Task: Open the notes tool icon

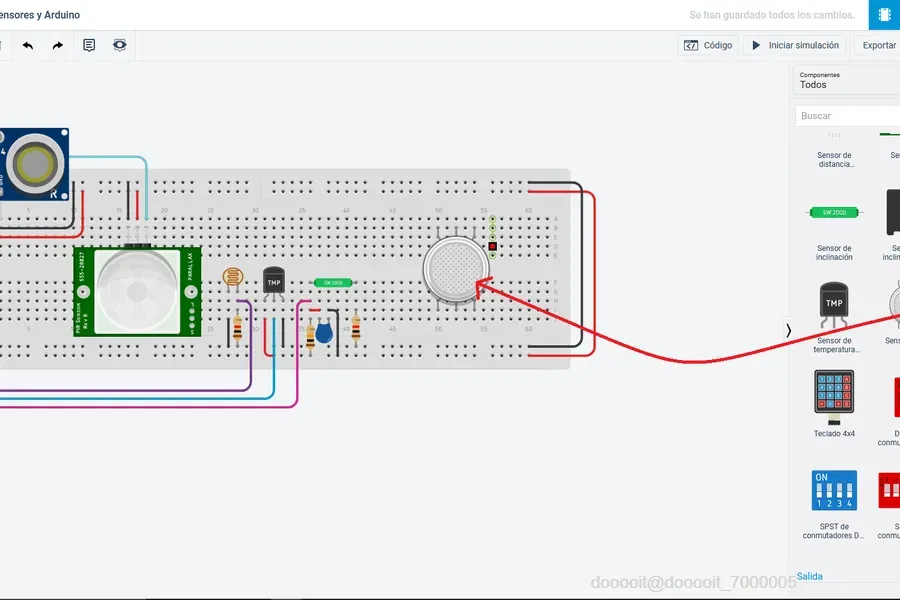Action: point(89,45)
